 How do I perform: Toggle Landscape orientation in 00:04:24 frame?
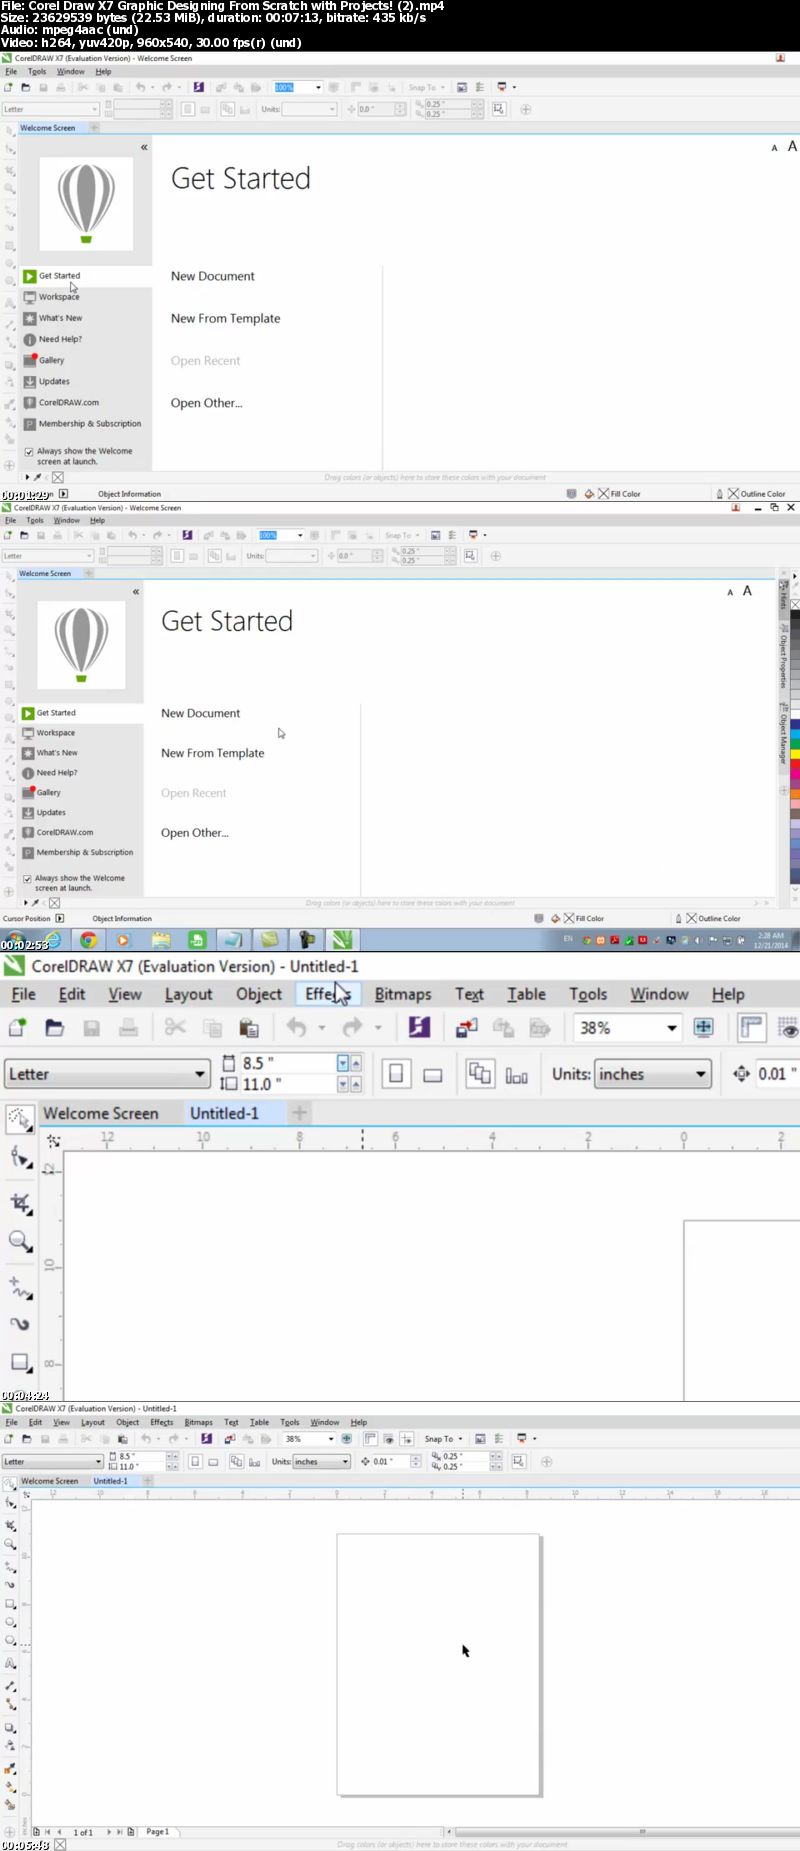(x=433, y=1074)
